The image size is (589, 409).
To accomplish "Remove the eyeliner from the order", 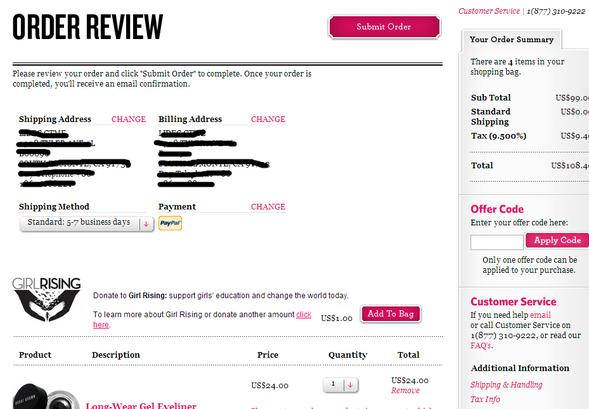I will (x=405, y=391).
